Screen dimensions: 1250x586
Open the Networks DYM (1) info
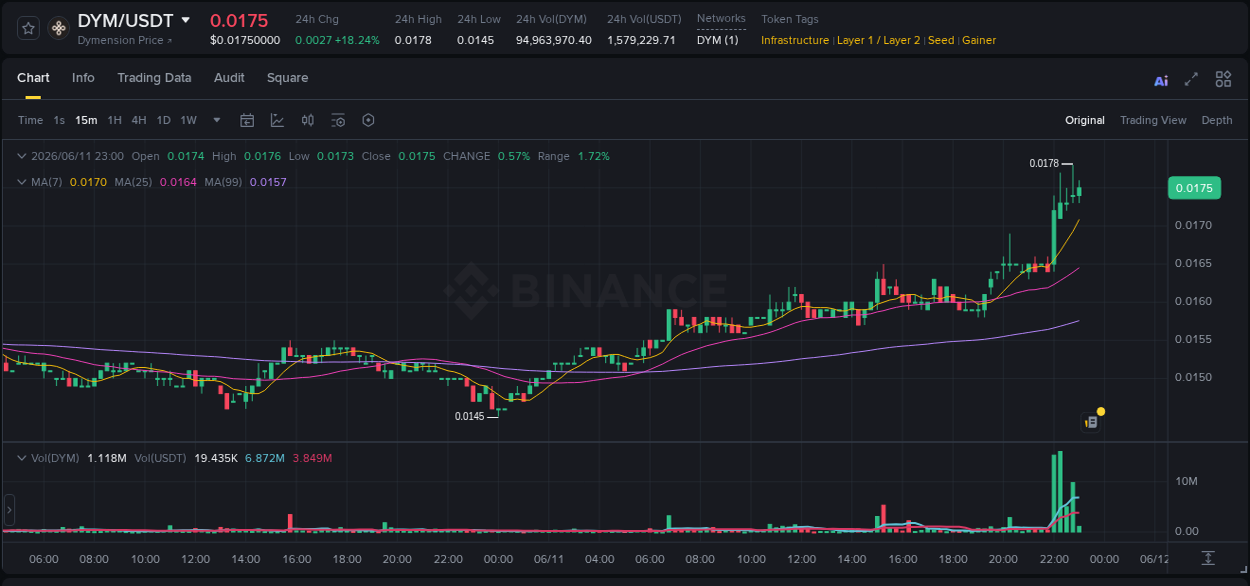pos(718,40)
